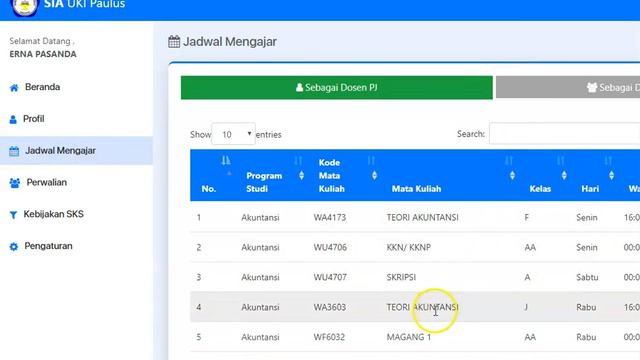
Task: Click the Kebijakan SKS filter icon
Action: [x=13, y=215]
